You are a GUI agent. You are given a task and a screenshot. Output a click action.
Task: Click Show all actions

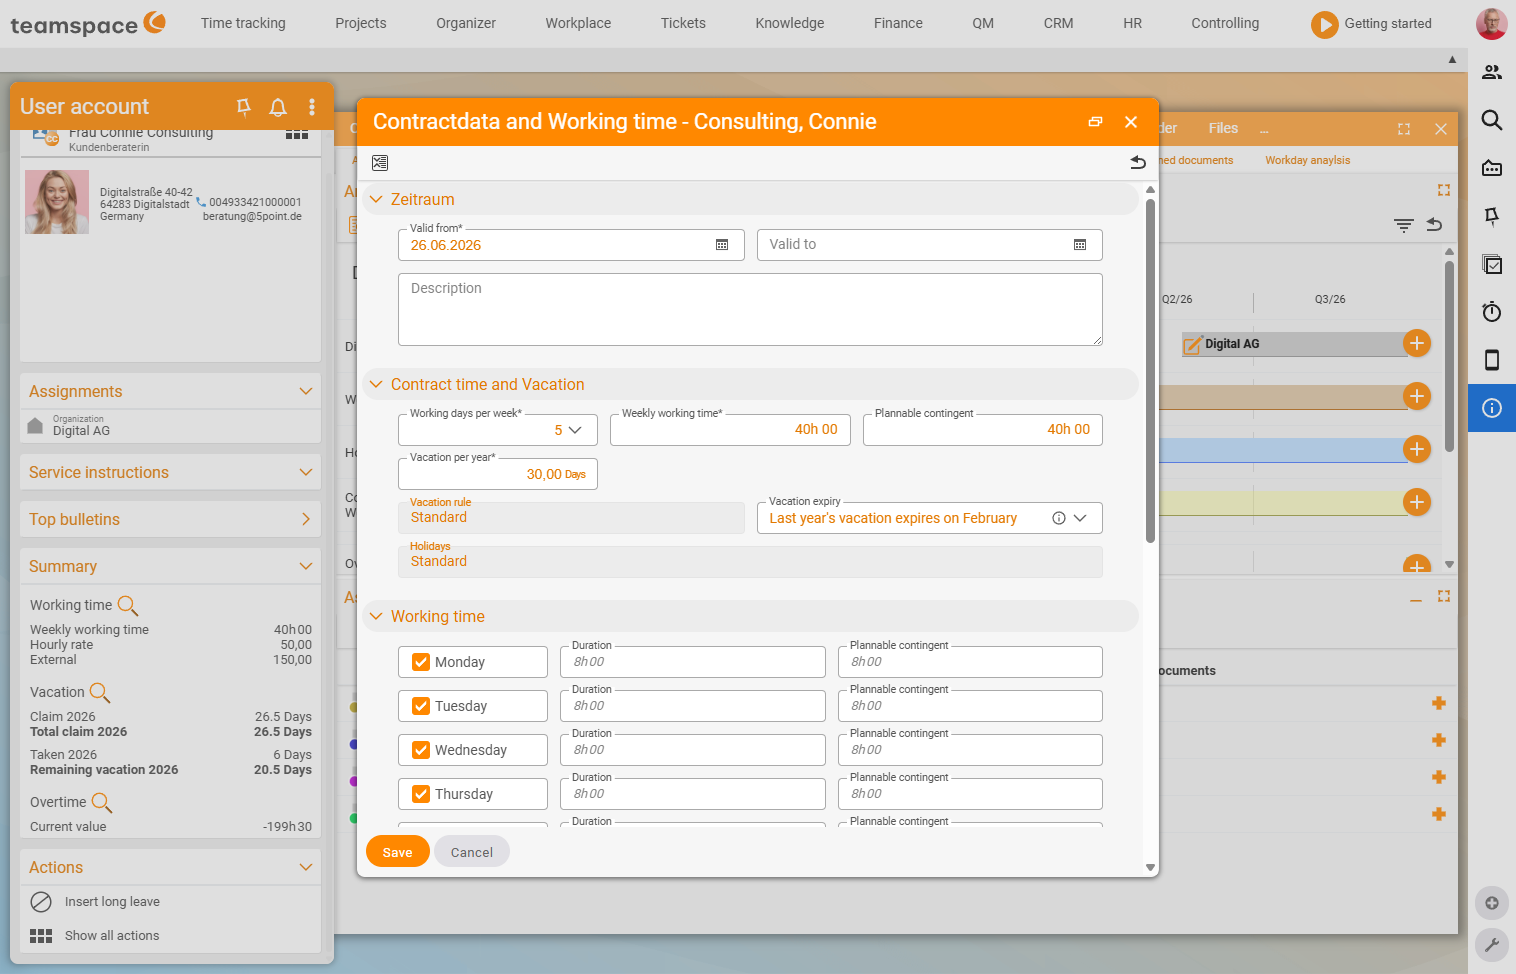pyautogui.click(x=112, y=936)
